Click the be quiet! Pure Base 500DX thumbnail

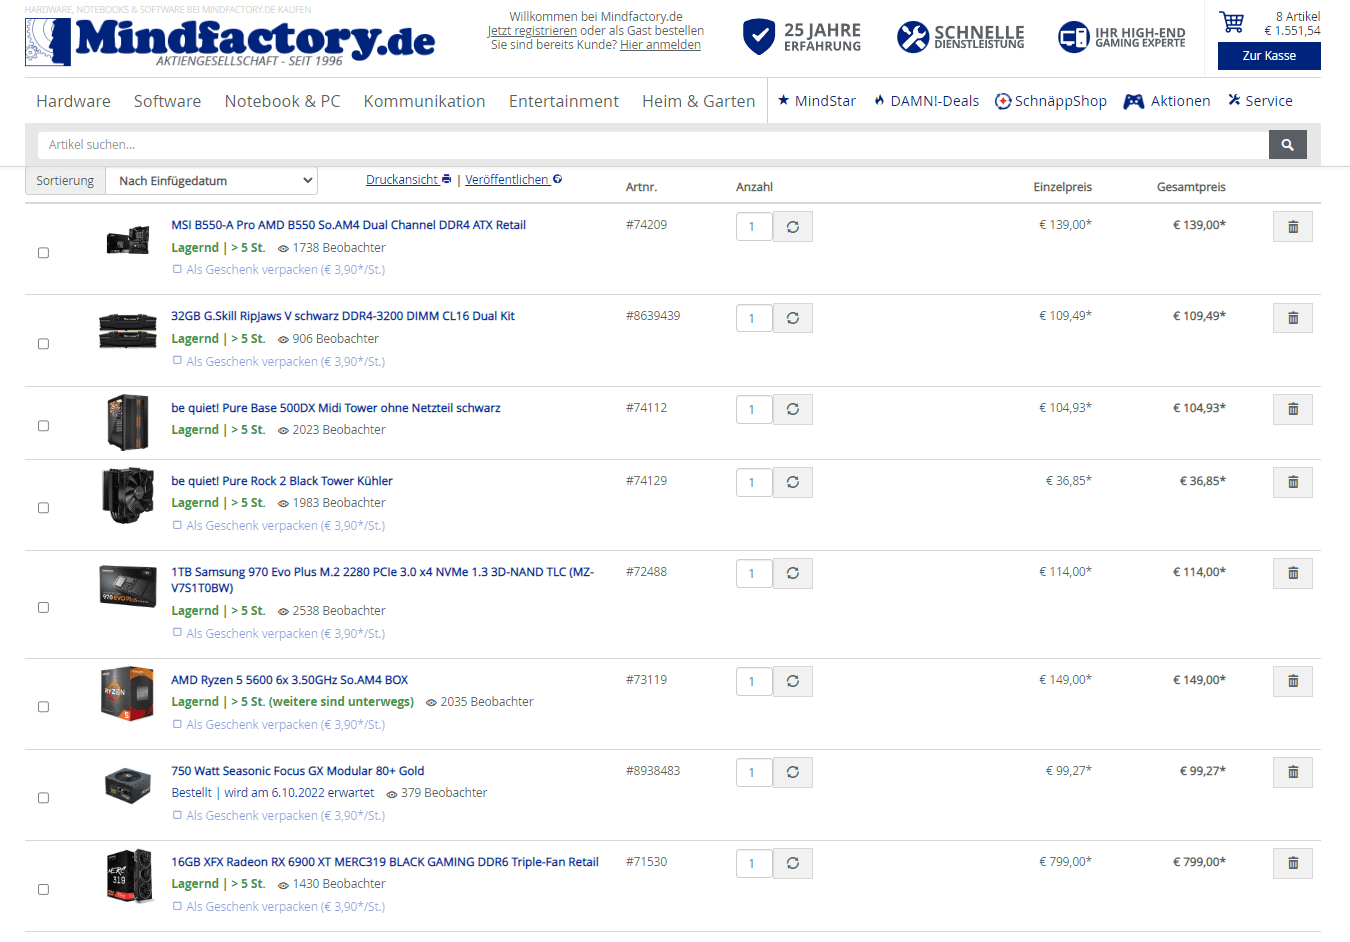click(x=128, y=422)
